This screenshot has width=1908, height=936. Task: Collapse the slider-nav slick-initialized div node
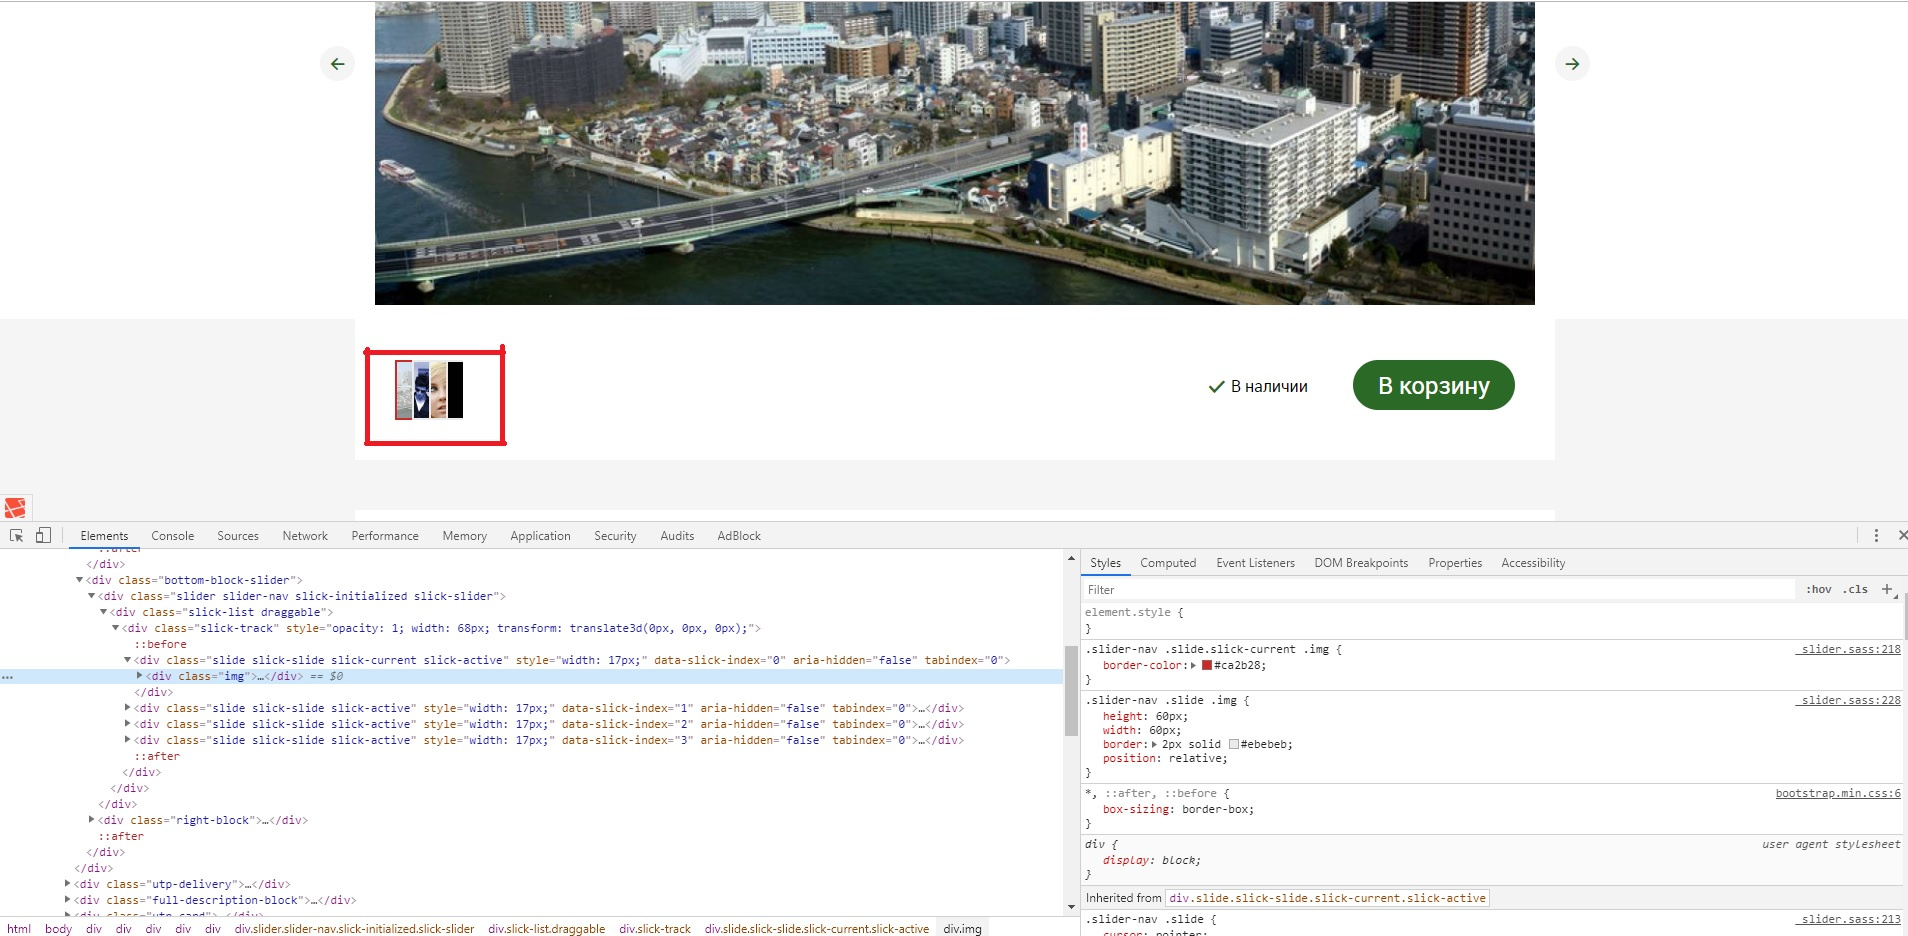click(91, 596)
